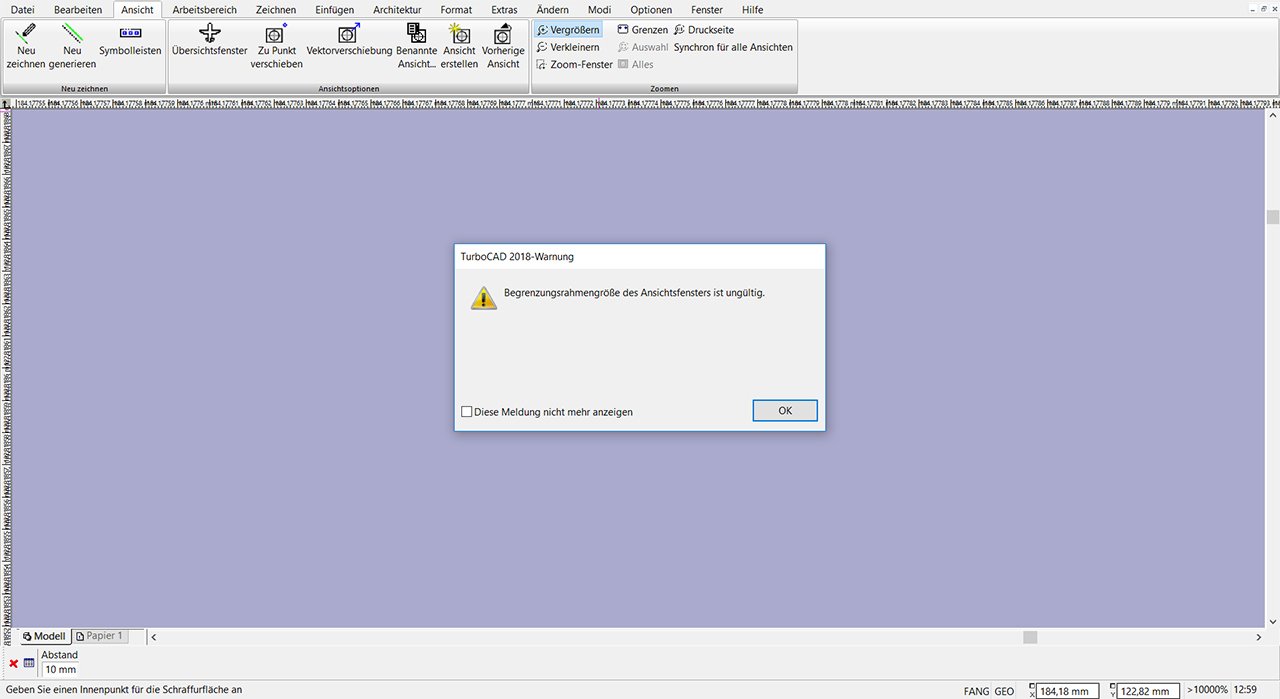Click the Zoomen group label
1280x699 pixels.
[664, 89]
